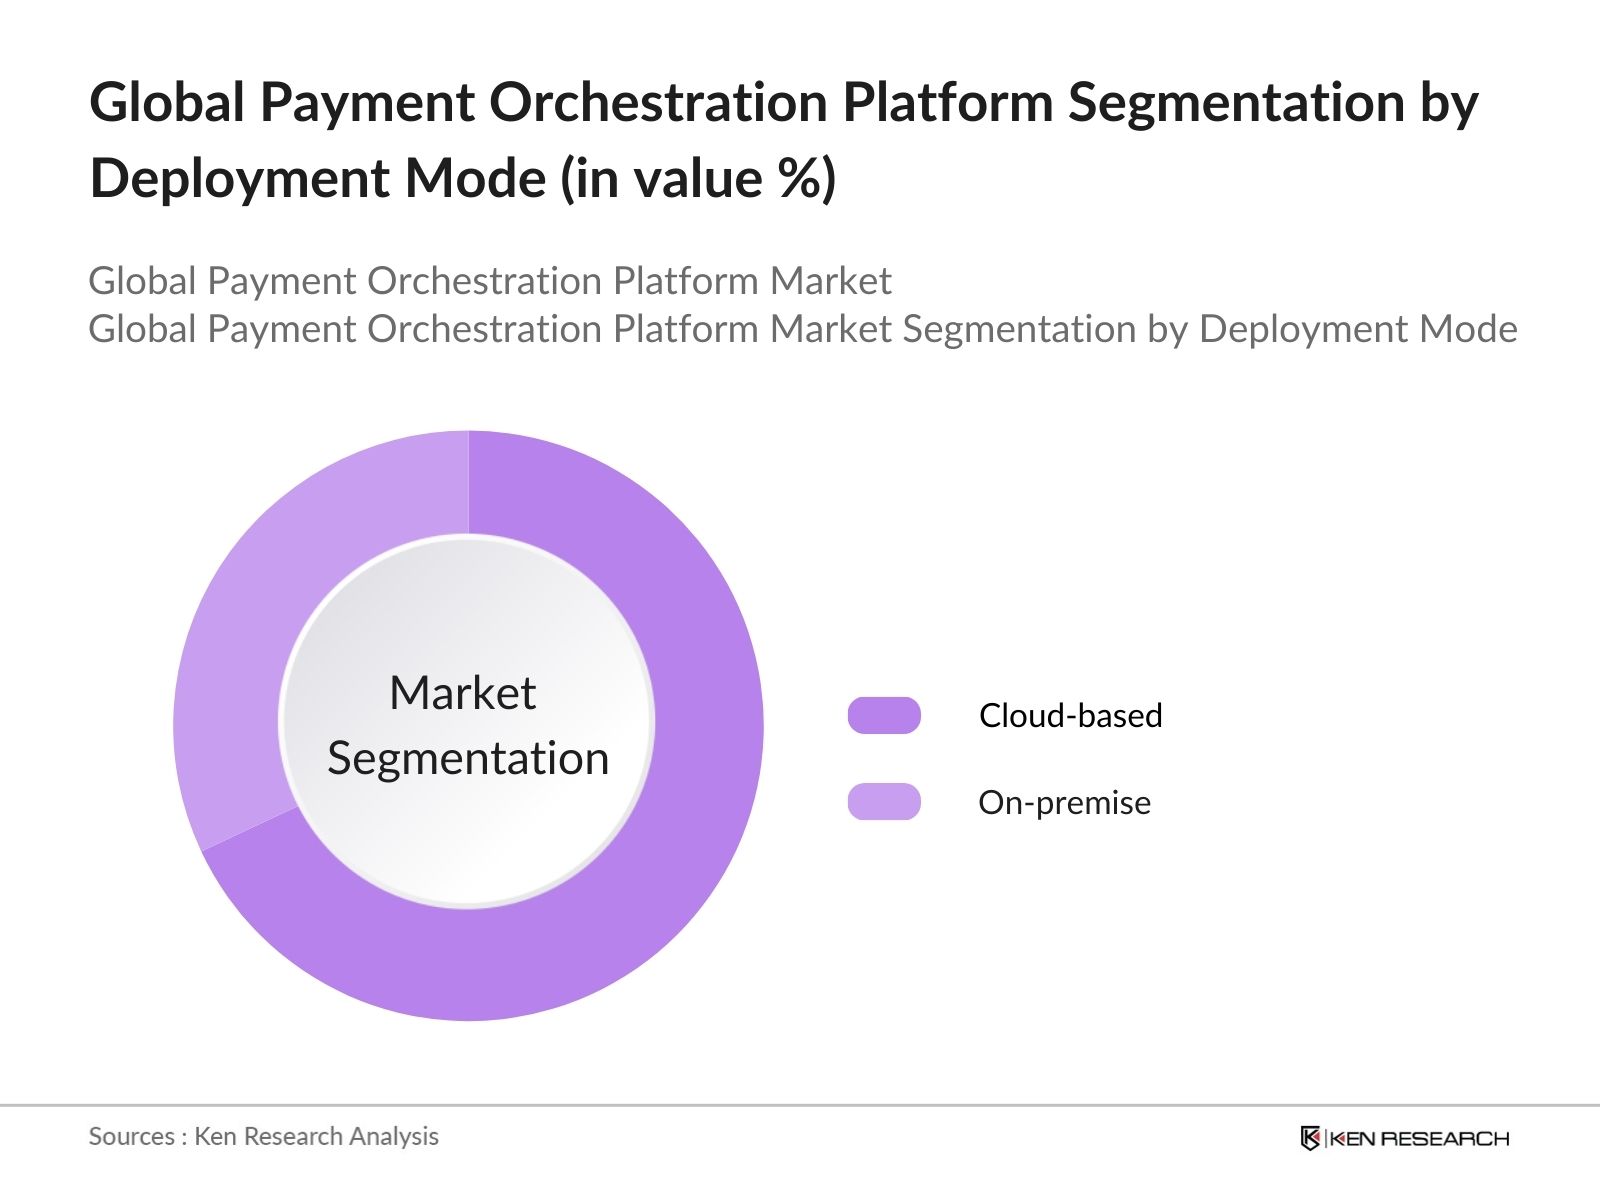Click the donut chart's top boundary line
The height and width of the screenshot is (1200, 1600).
pyautogui.click(x=468, y=433)
